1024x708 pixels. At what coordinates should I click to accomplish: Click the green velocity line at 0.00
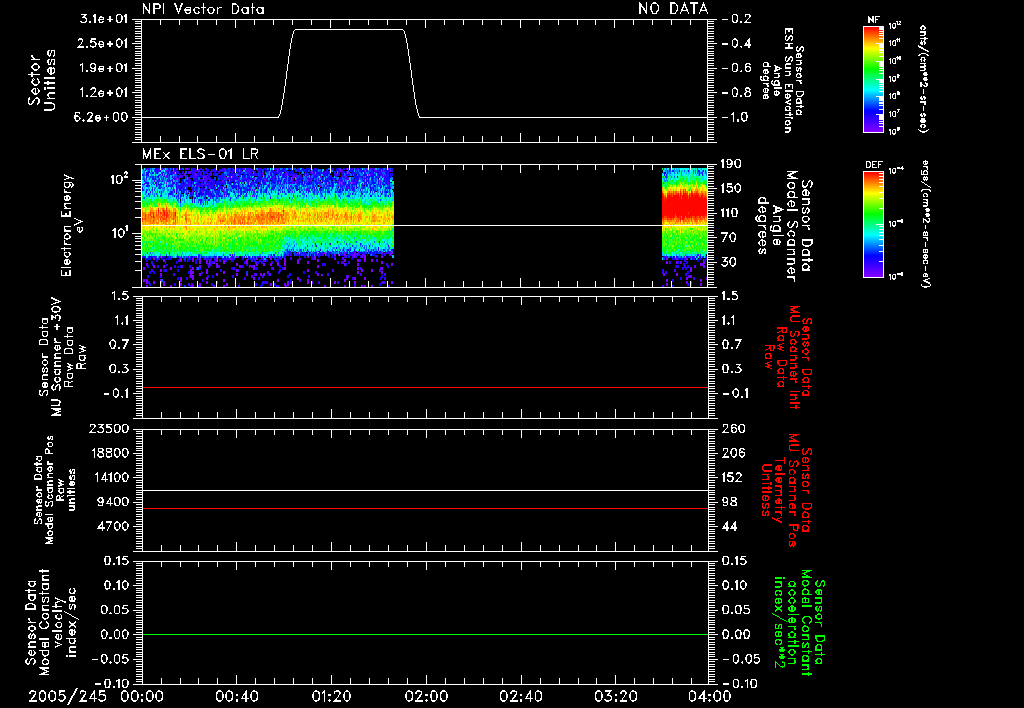pos(424,634)
